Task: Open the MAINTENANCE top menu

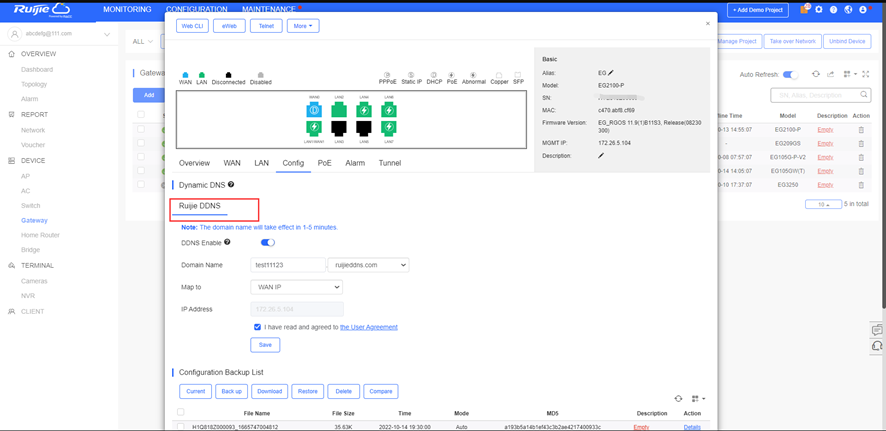Action: tap(268, 9)
